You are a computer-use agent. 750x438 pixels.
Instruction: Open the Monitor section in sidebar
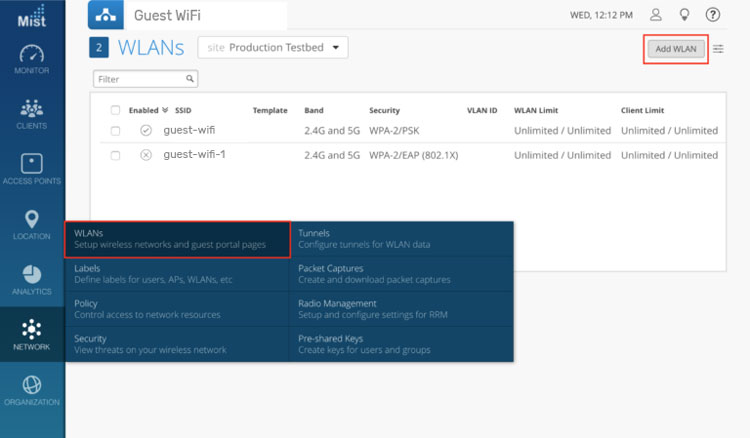tap(32, 57)
